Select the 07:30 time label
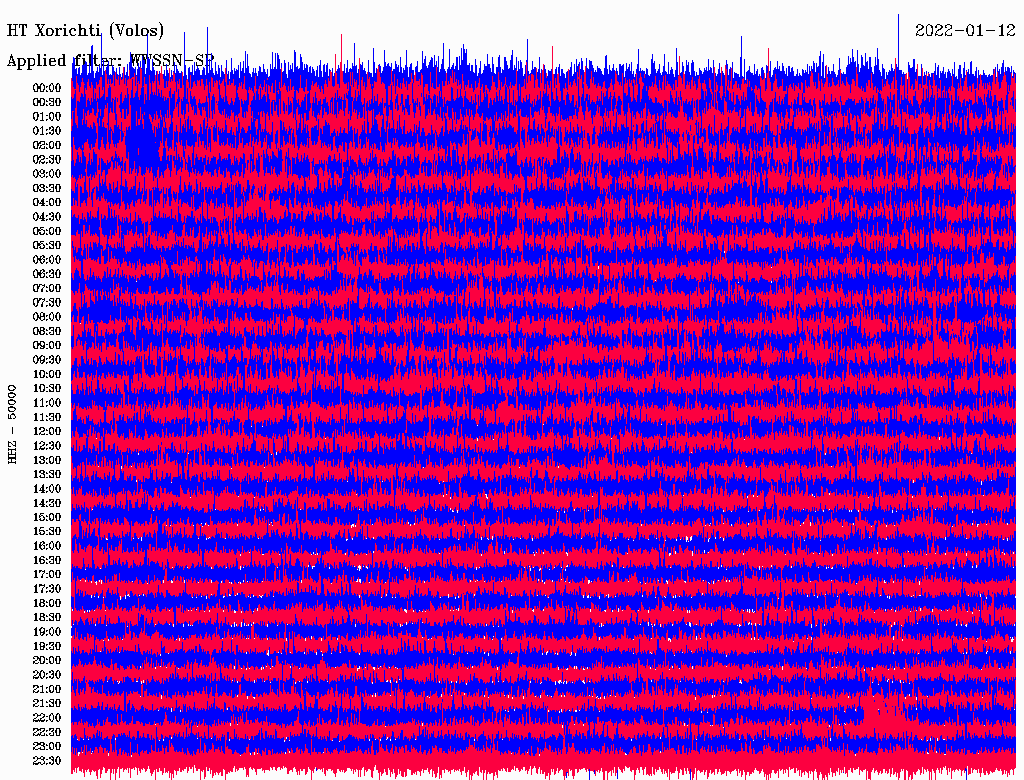This screenshot has width=1024, height=780. pos(47,303)
